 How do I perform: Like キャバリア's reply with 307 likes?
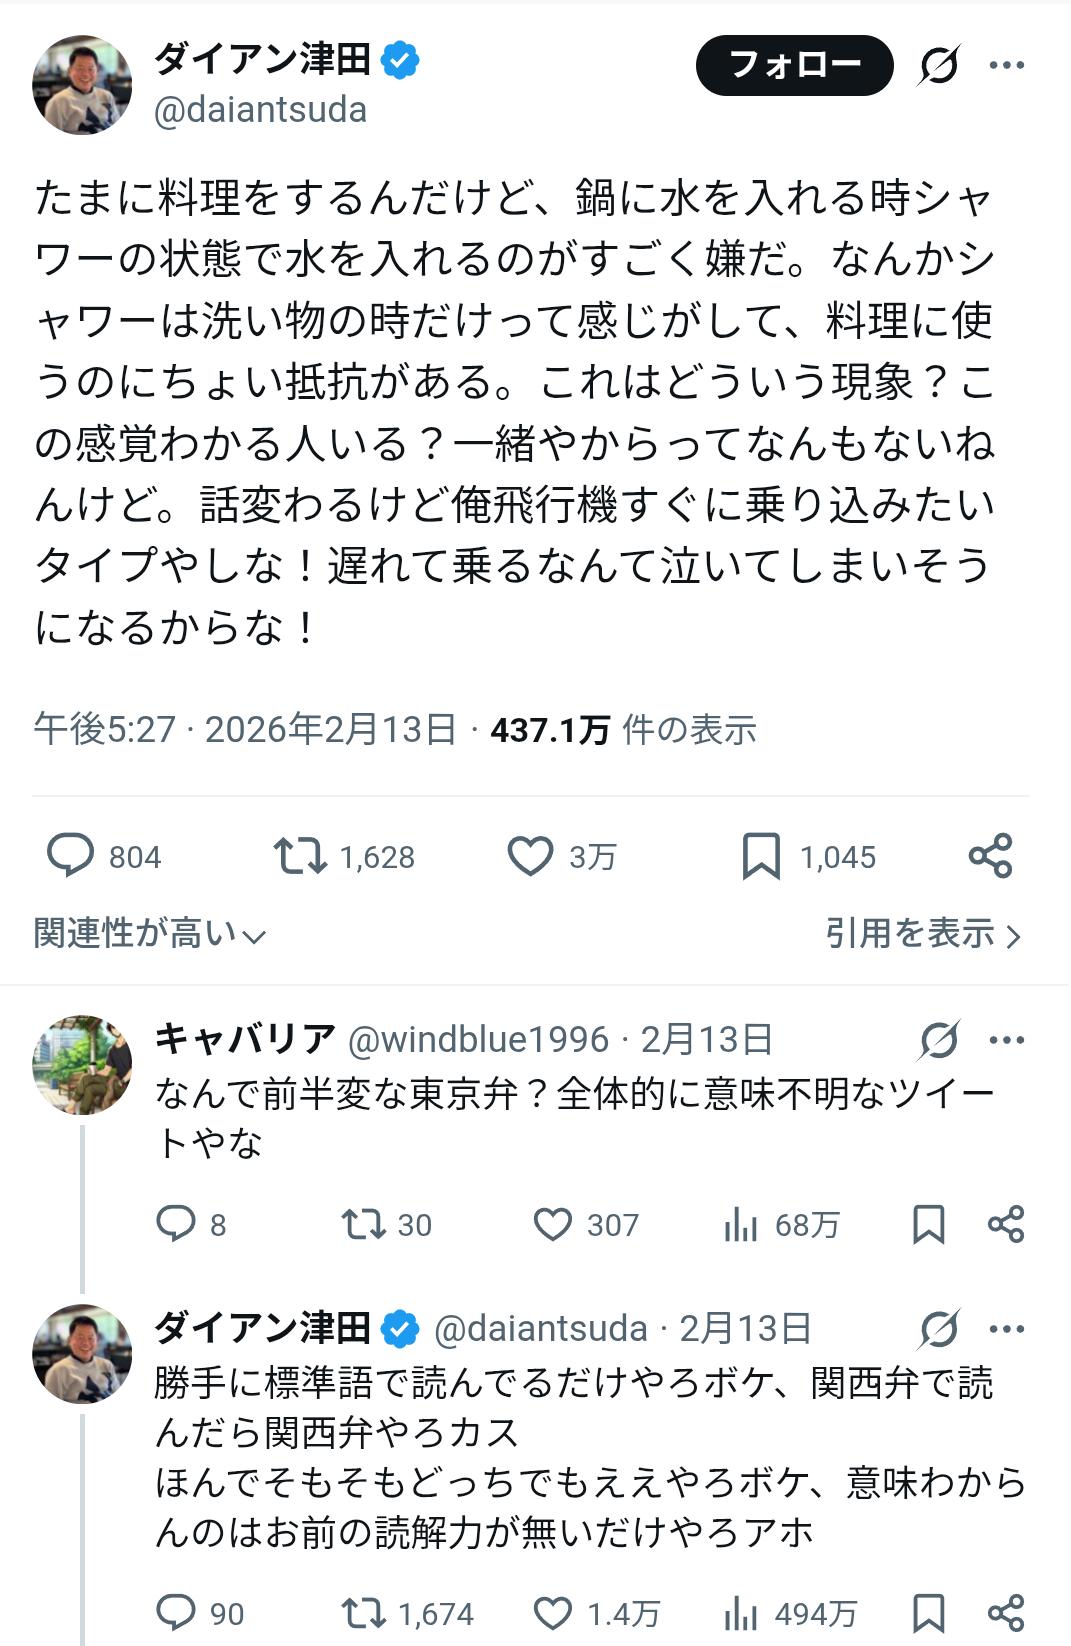553,1224
